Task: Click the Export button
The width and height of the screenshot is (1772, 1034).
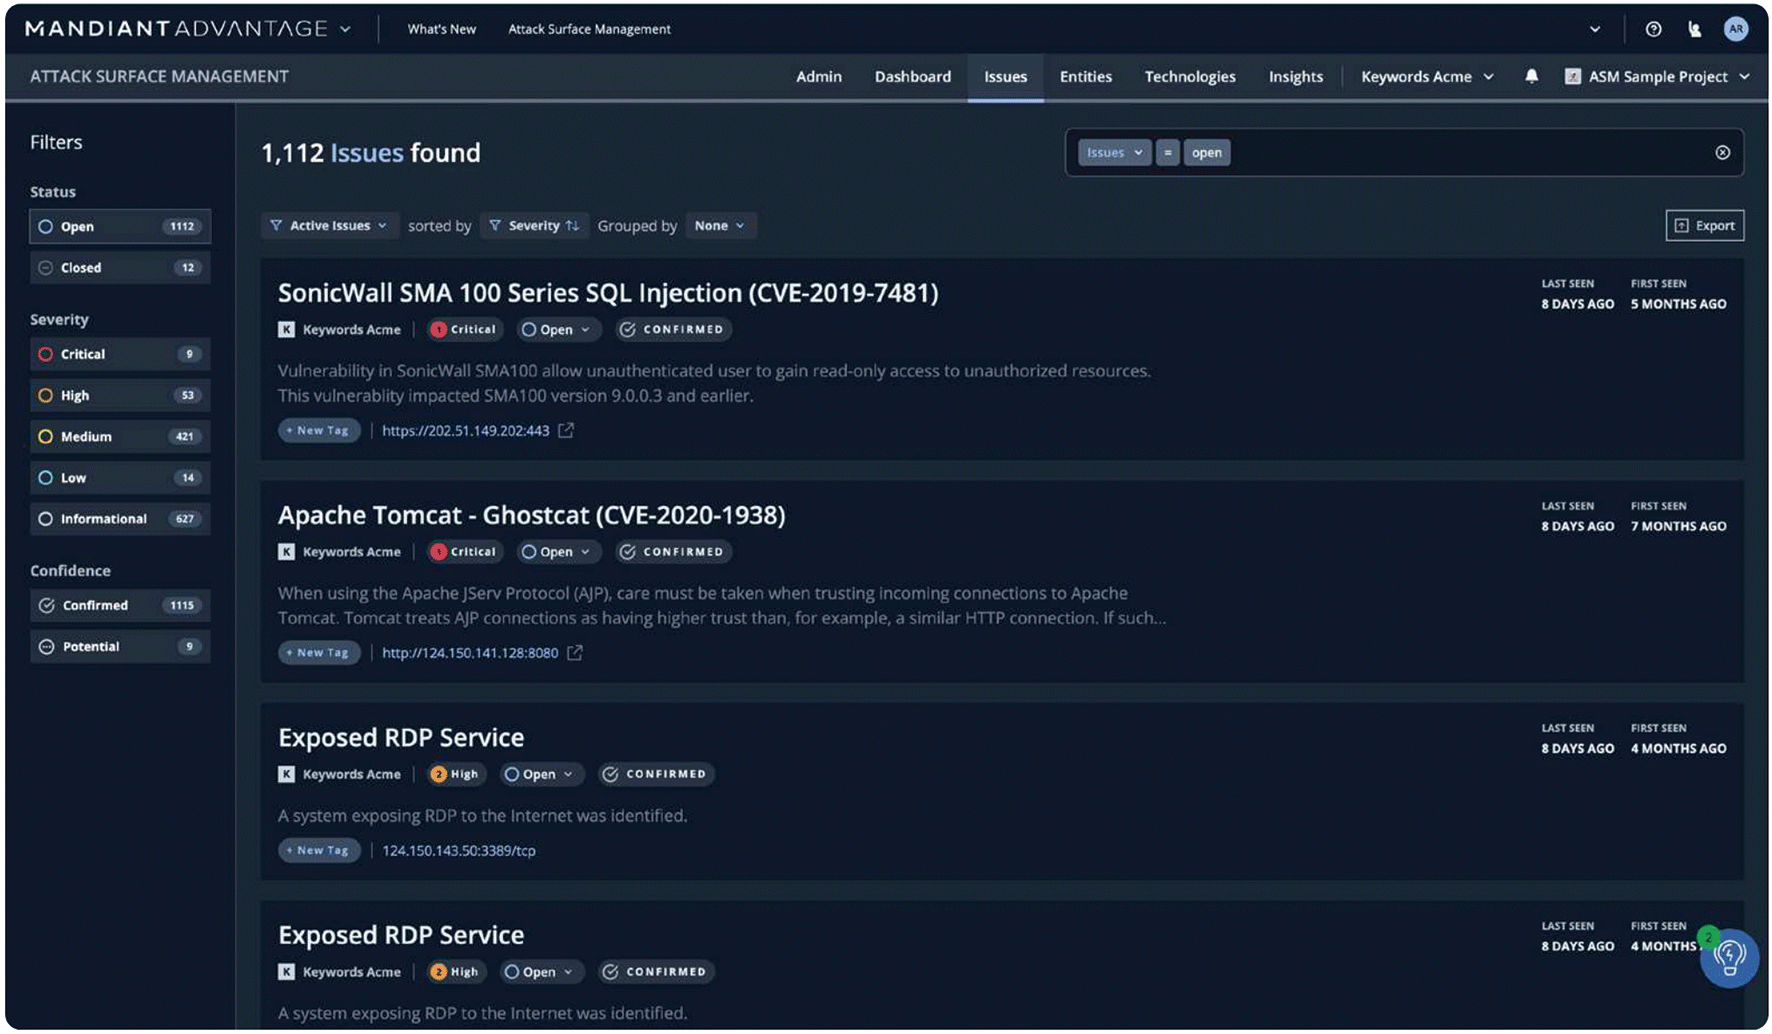Action: [1705, 225]
